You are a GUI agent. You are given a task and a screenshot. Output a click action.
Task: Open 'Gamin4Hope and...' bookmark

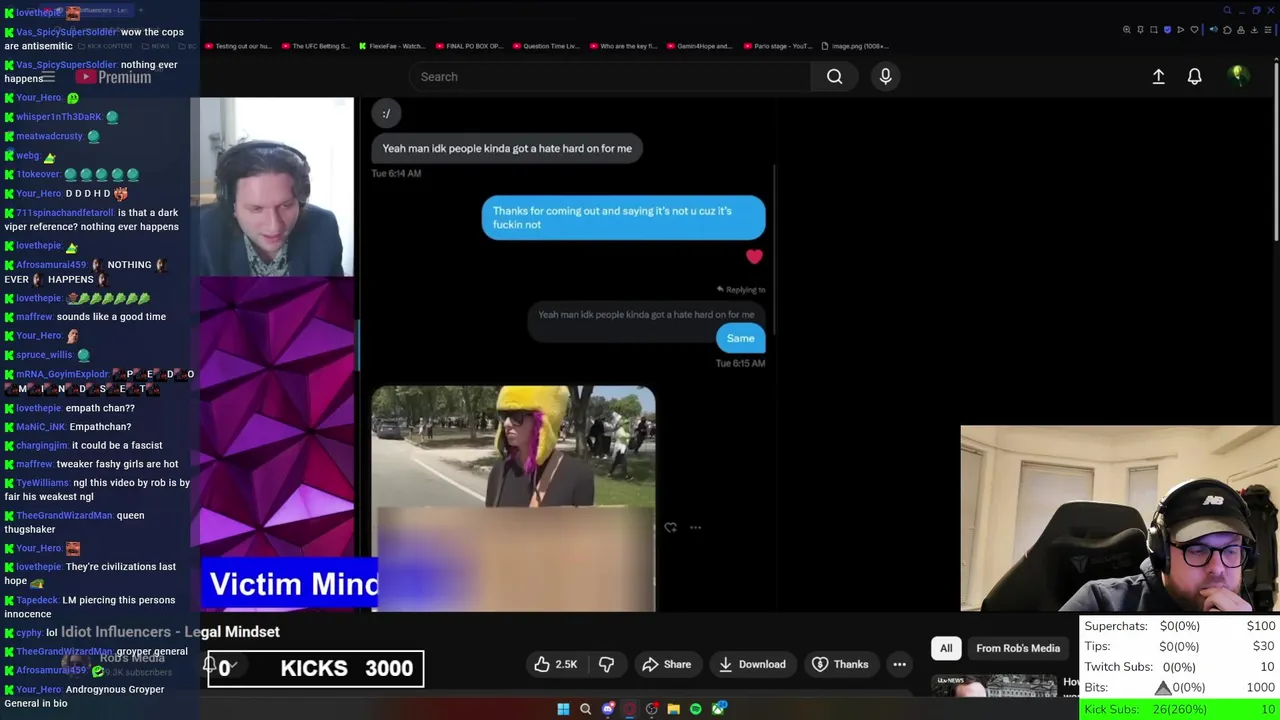[x=699, y=46]
